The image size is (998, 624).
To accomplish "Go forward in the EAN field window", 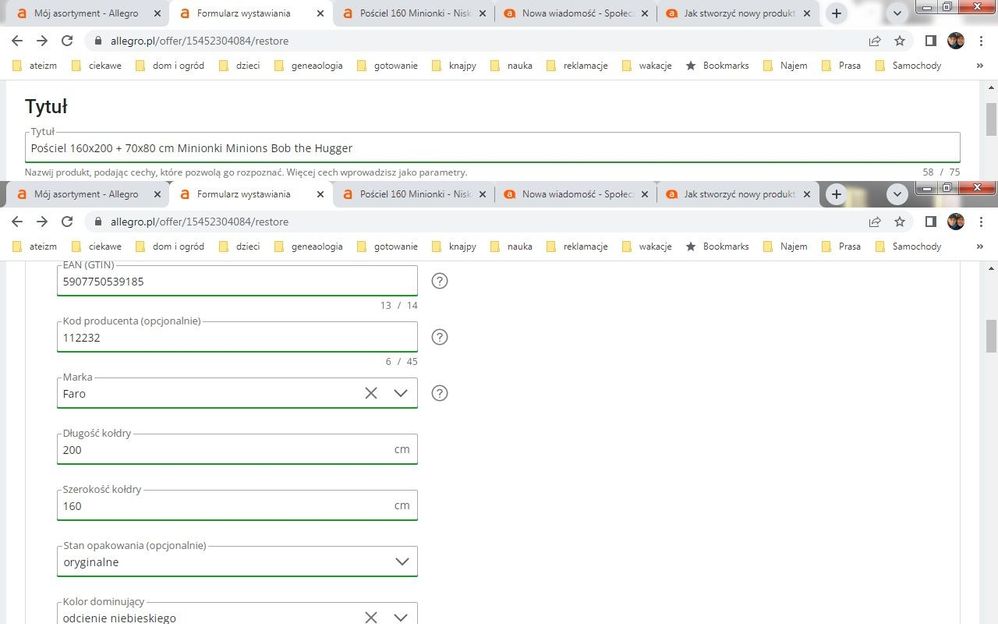I will [x=42, y=222].
